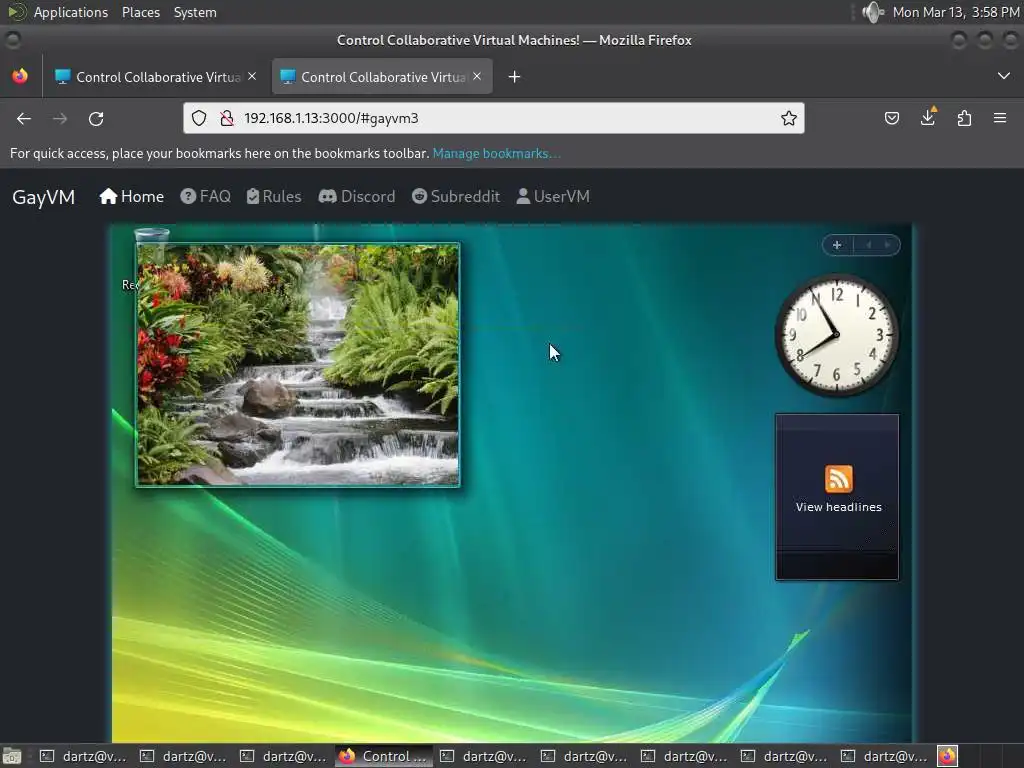Screen dimensions: 1024x768
Task: Open the Firefox hamburger application menu
Action: tap(1000, 118)
